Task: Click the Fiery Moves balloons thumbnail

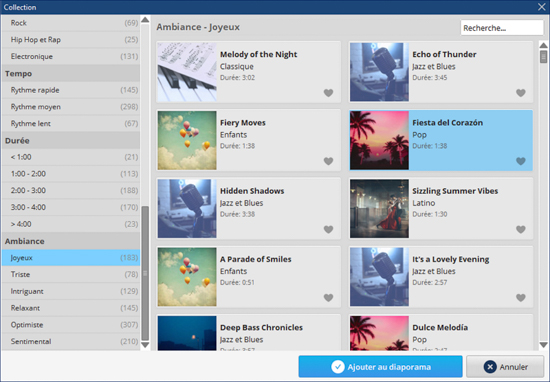Action: click(187, 140)
